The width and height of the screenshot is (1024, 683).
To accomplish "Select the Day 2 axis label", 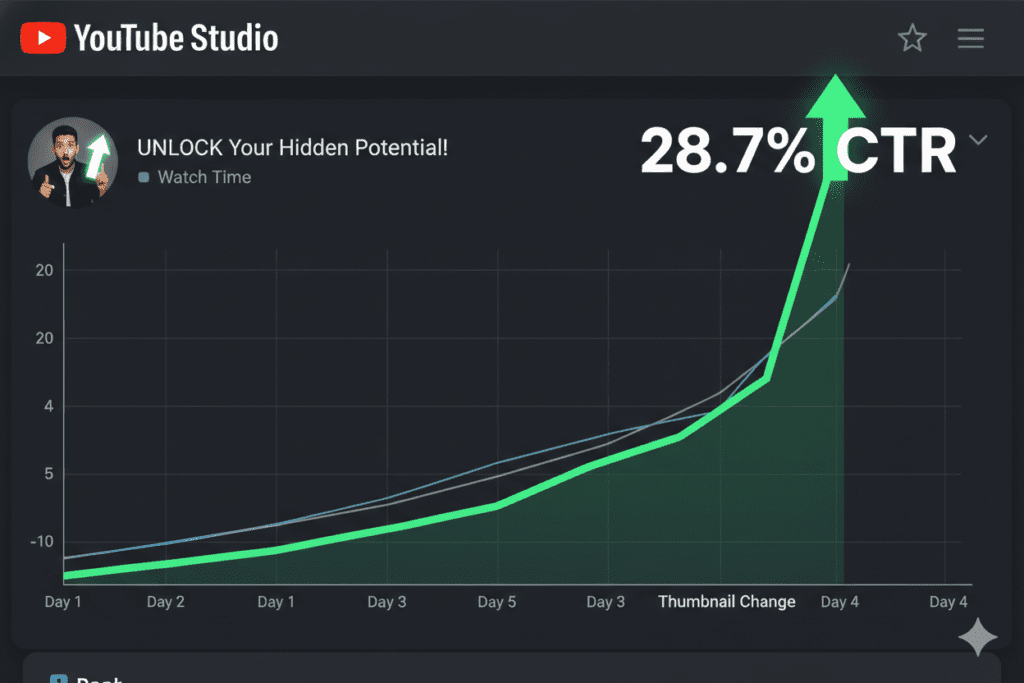I will [x=166, y=602].
